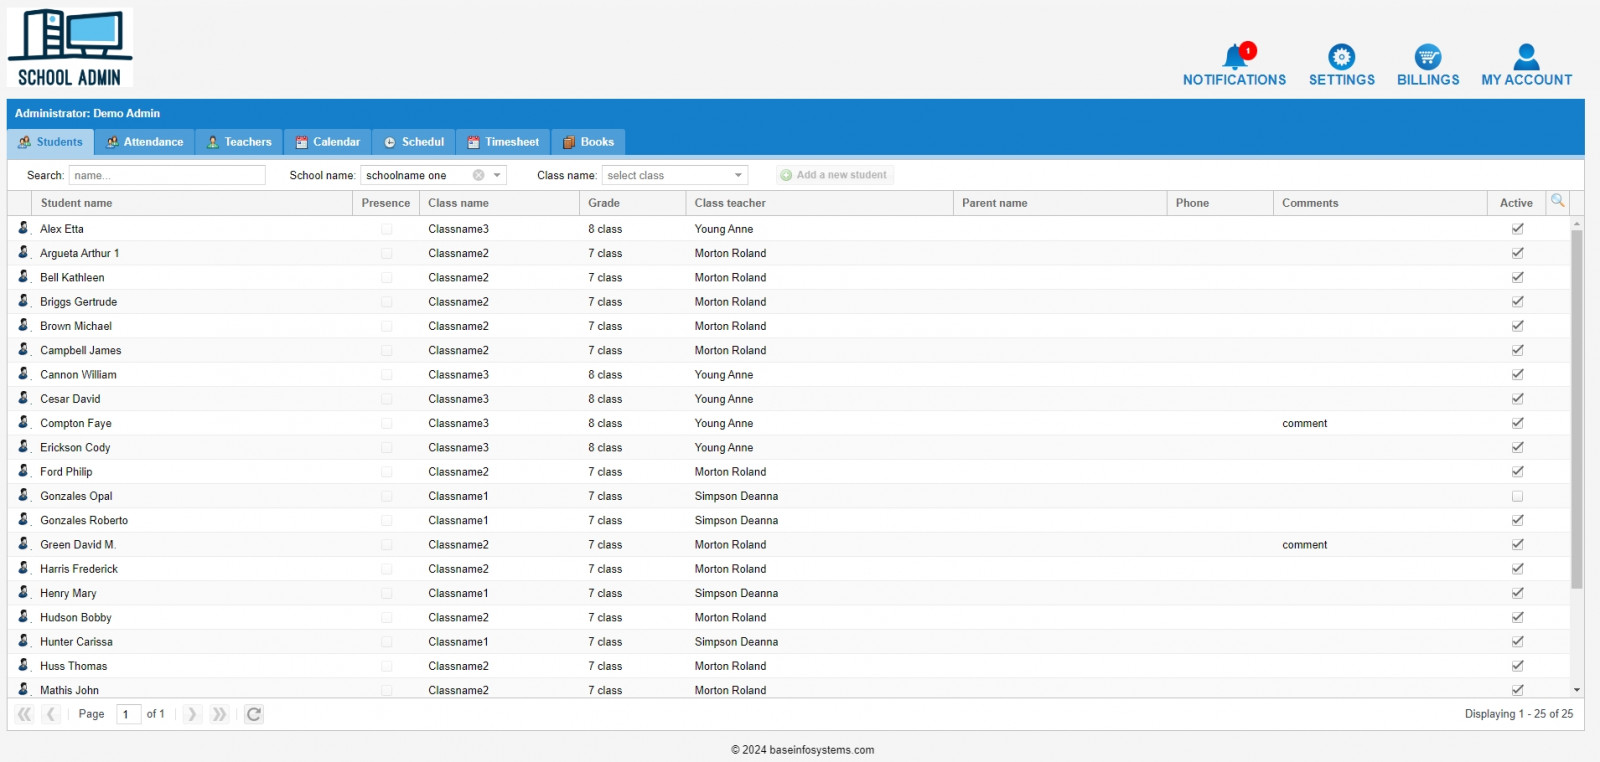
Task: Sort by Class teacher column header
Action: (x=819, y=203)
